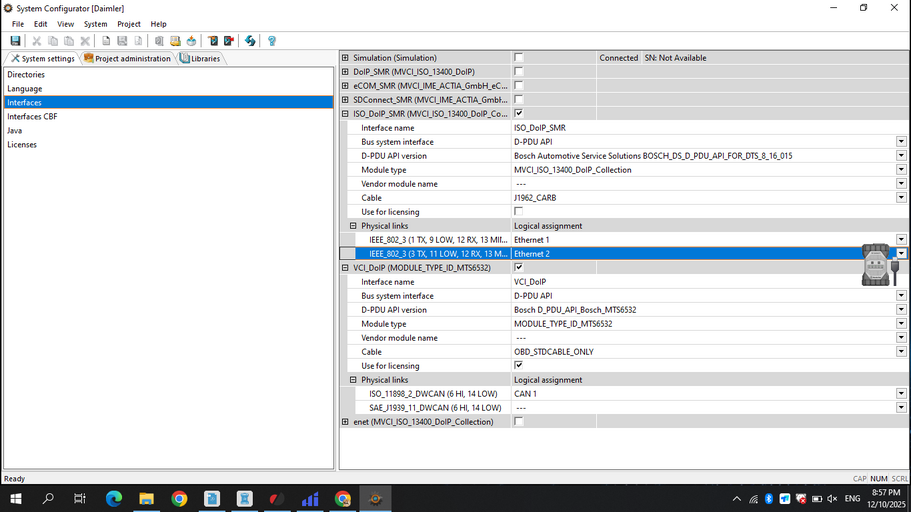The width and height of the screenshot is (911, 512).
Task: Click the dark device icon with red flag
Action: [229, 41]
